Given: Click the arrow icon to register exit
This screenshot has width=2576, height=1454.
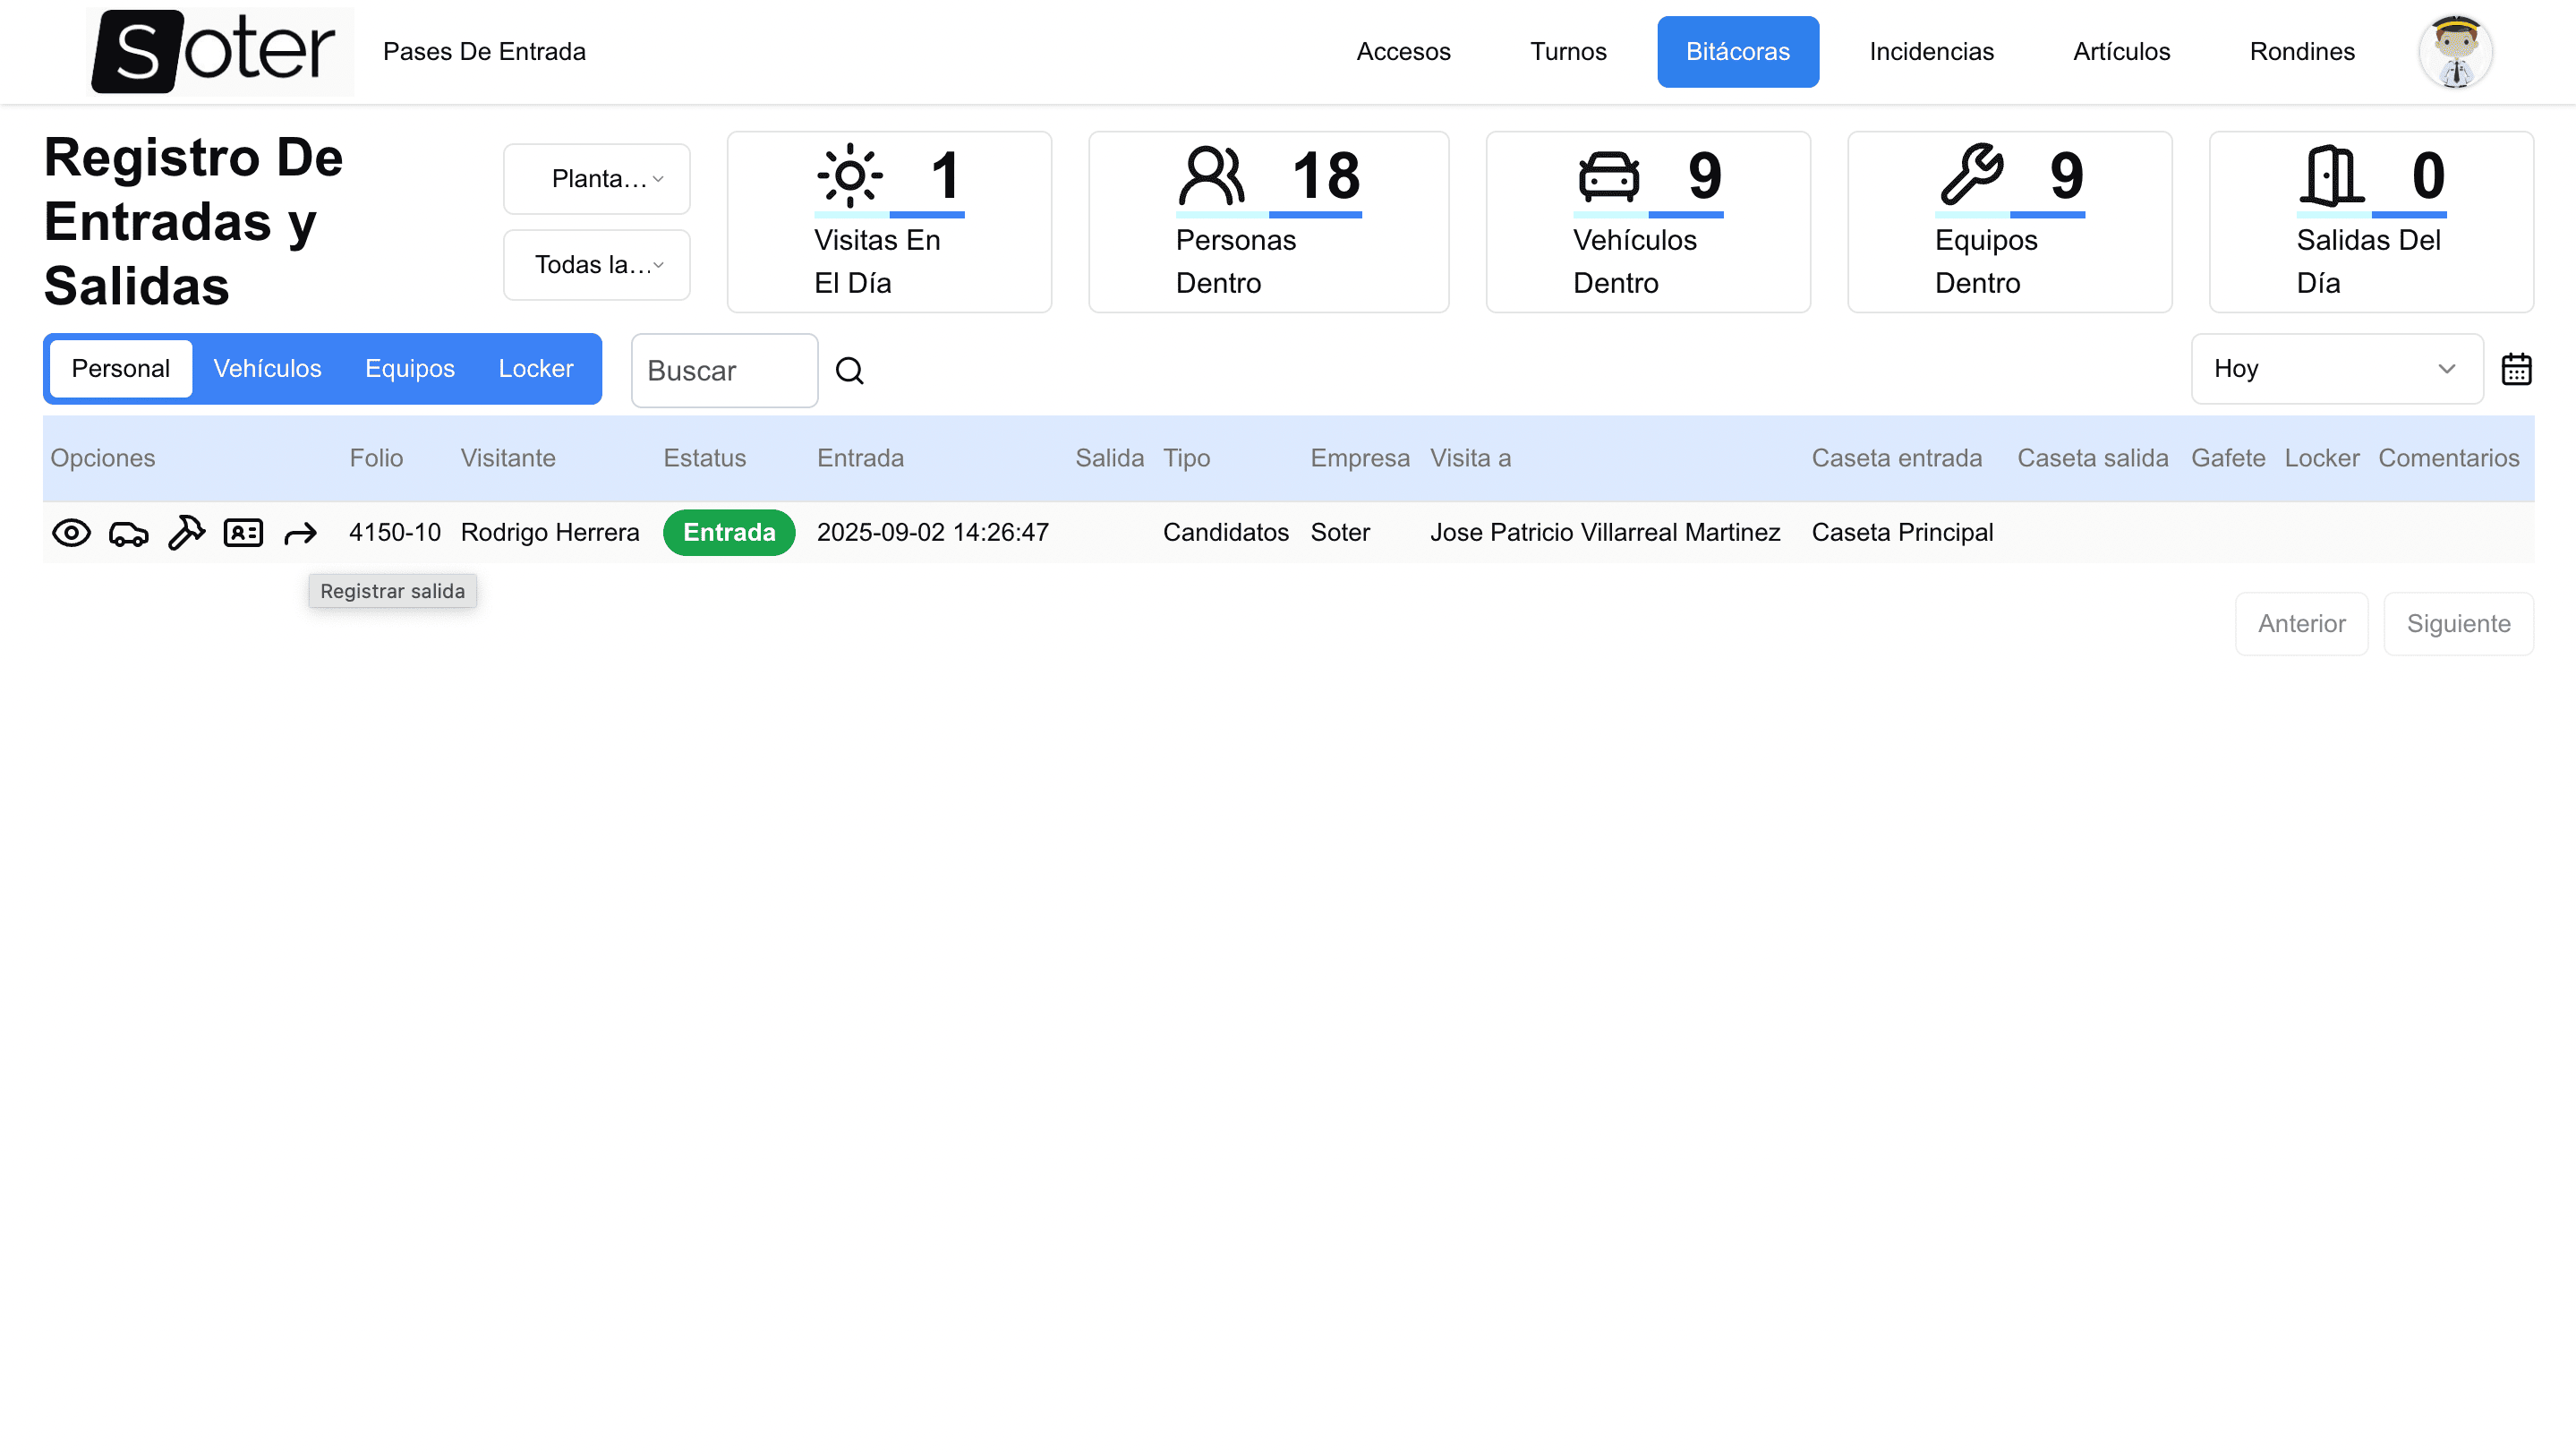Looking at the screenshot, I should pyautogui.click(x=300, y=534).
